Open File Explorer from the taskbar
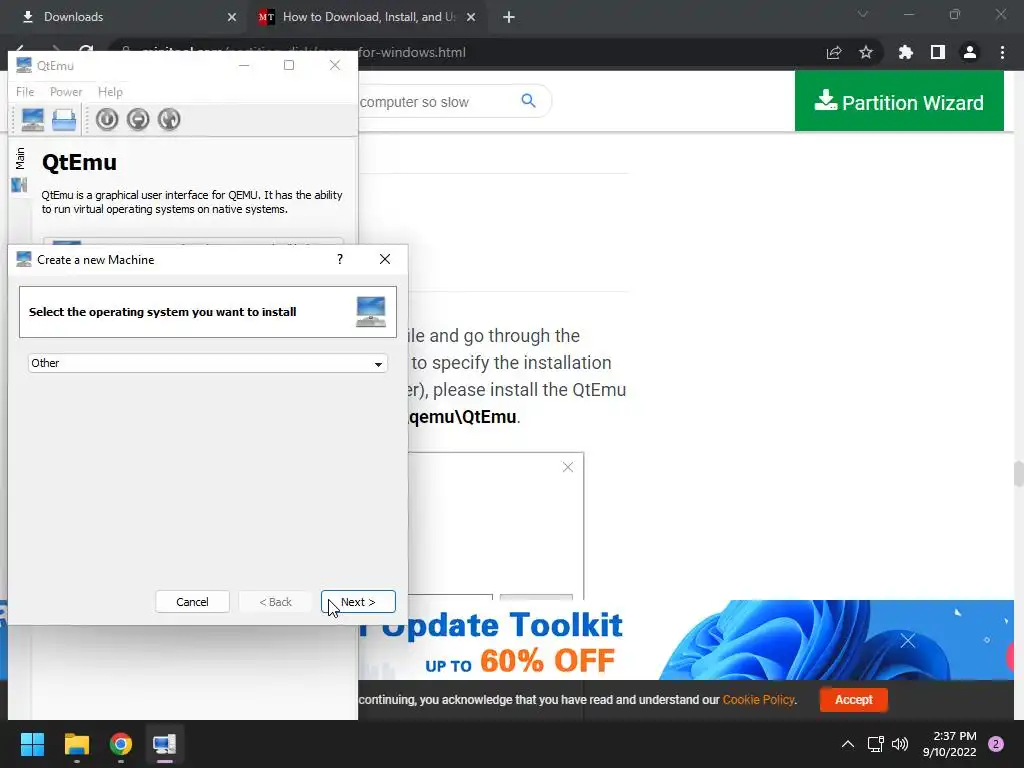This screenshot has height=768, width=1024. (76, 744)
